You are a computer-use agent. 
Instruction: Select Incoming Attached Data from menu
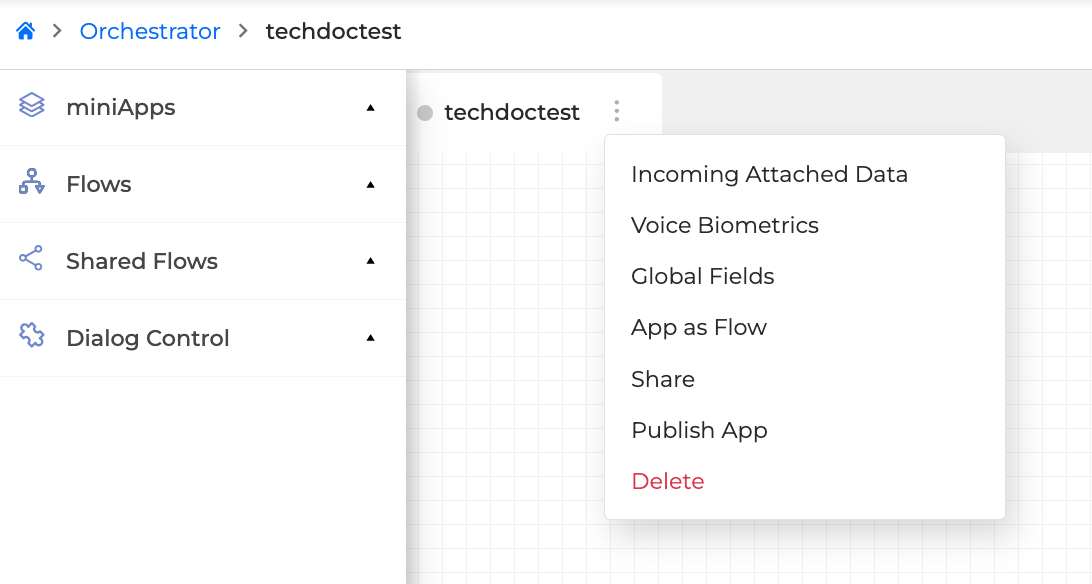click(x=769, y=174)
